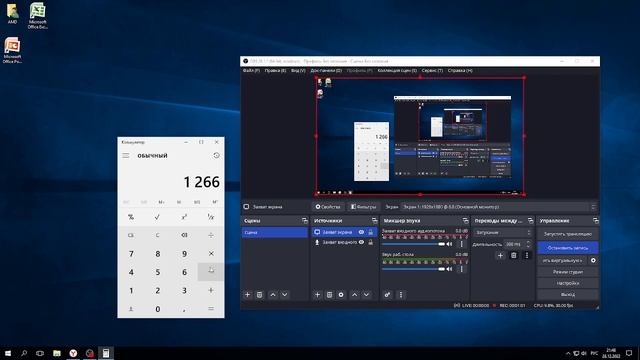This screenshot has height=360, width=640.
Task: Open File menu in OBS
Action: coord(251,71)
